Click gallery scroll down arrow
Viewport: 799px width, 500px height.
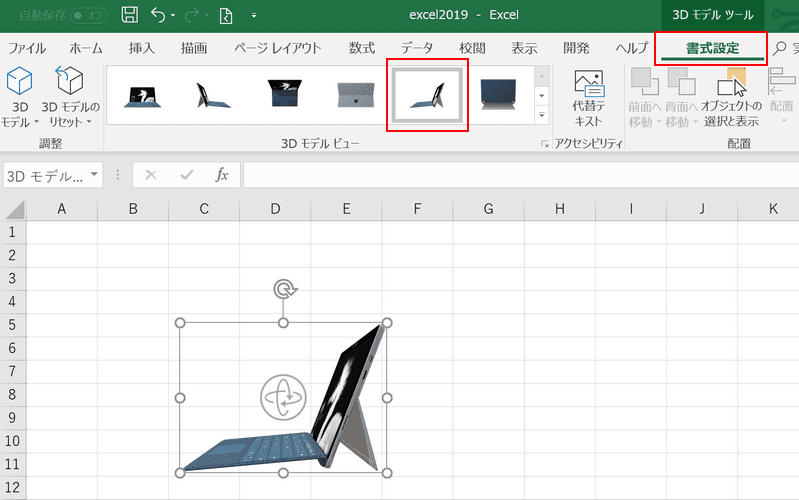[542, 95]
